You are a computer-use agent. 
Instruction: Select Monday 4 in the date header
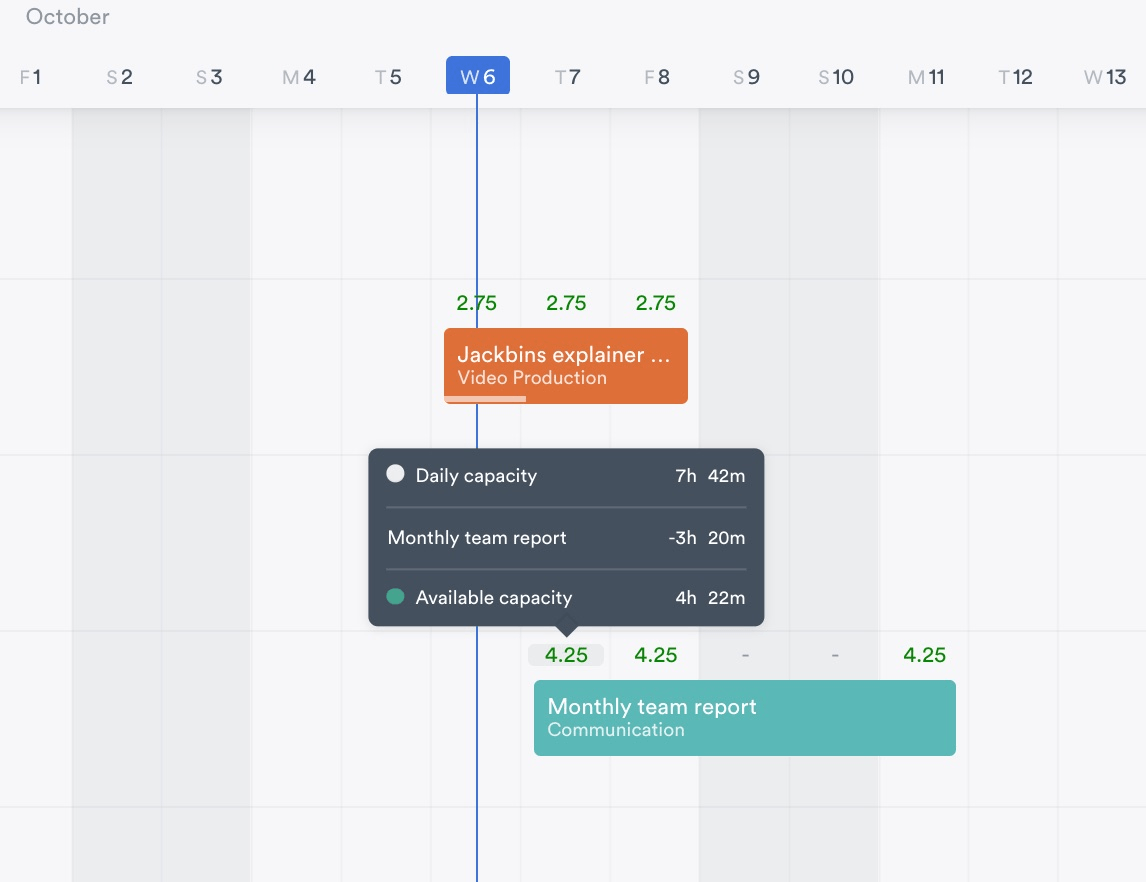coord(298,77)
